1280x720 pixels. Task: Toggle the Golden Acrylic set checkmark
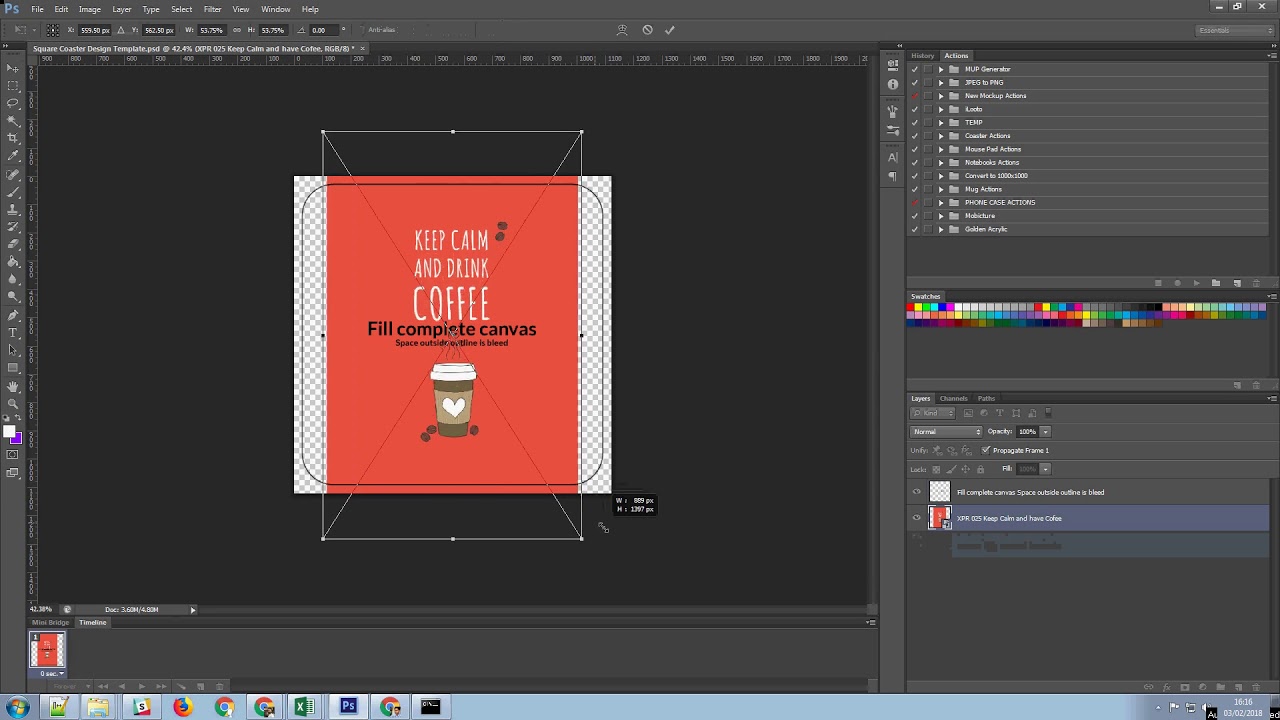(915, 229)
